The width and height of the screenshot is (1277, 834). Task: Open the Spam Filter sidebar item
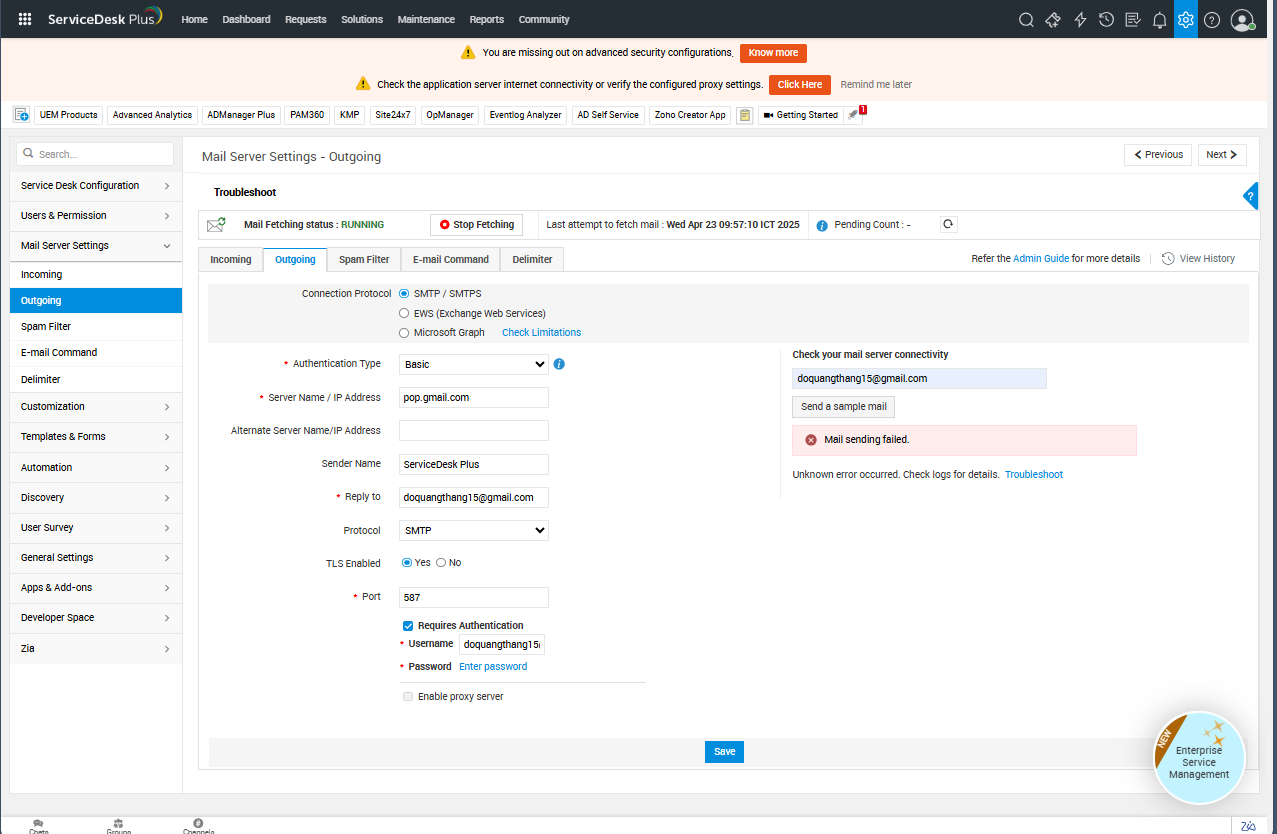pyautogui.click(x=96, y=327)
